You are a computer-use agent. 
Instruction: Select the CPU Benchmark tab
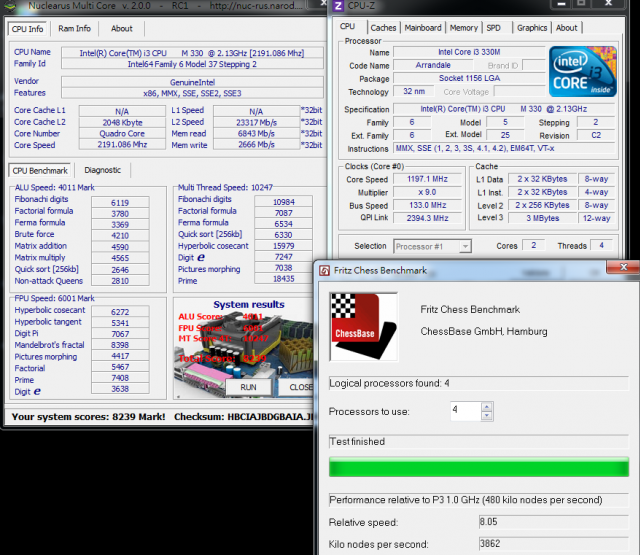[x=40, y=171]
